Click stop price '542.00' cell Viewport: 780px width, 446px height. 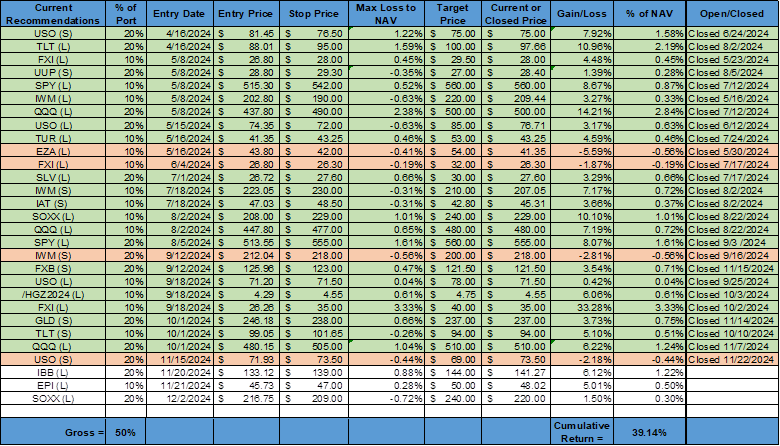[314, 86]
